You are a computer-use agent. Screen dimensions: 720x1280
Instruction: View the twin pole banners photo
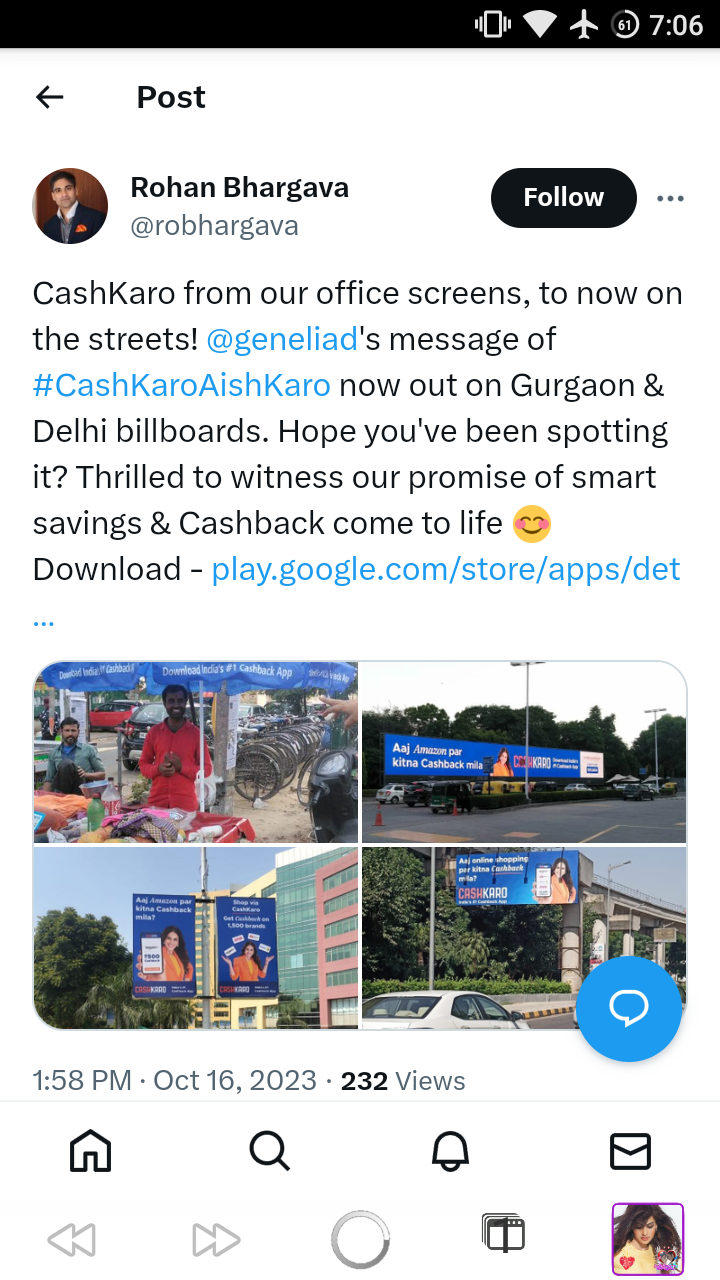point(196,938)
